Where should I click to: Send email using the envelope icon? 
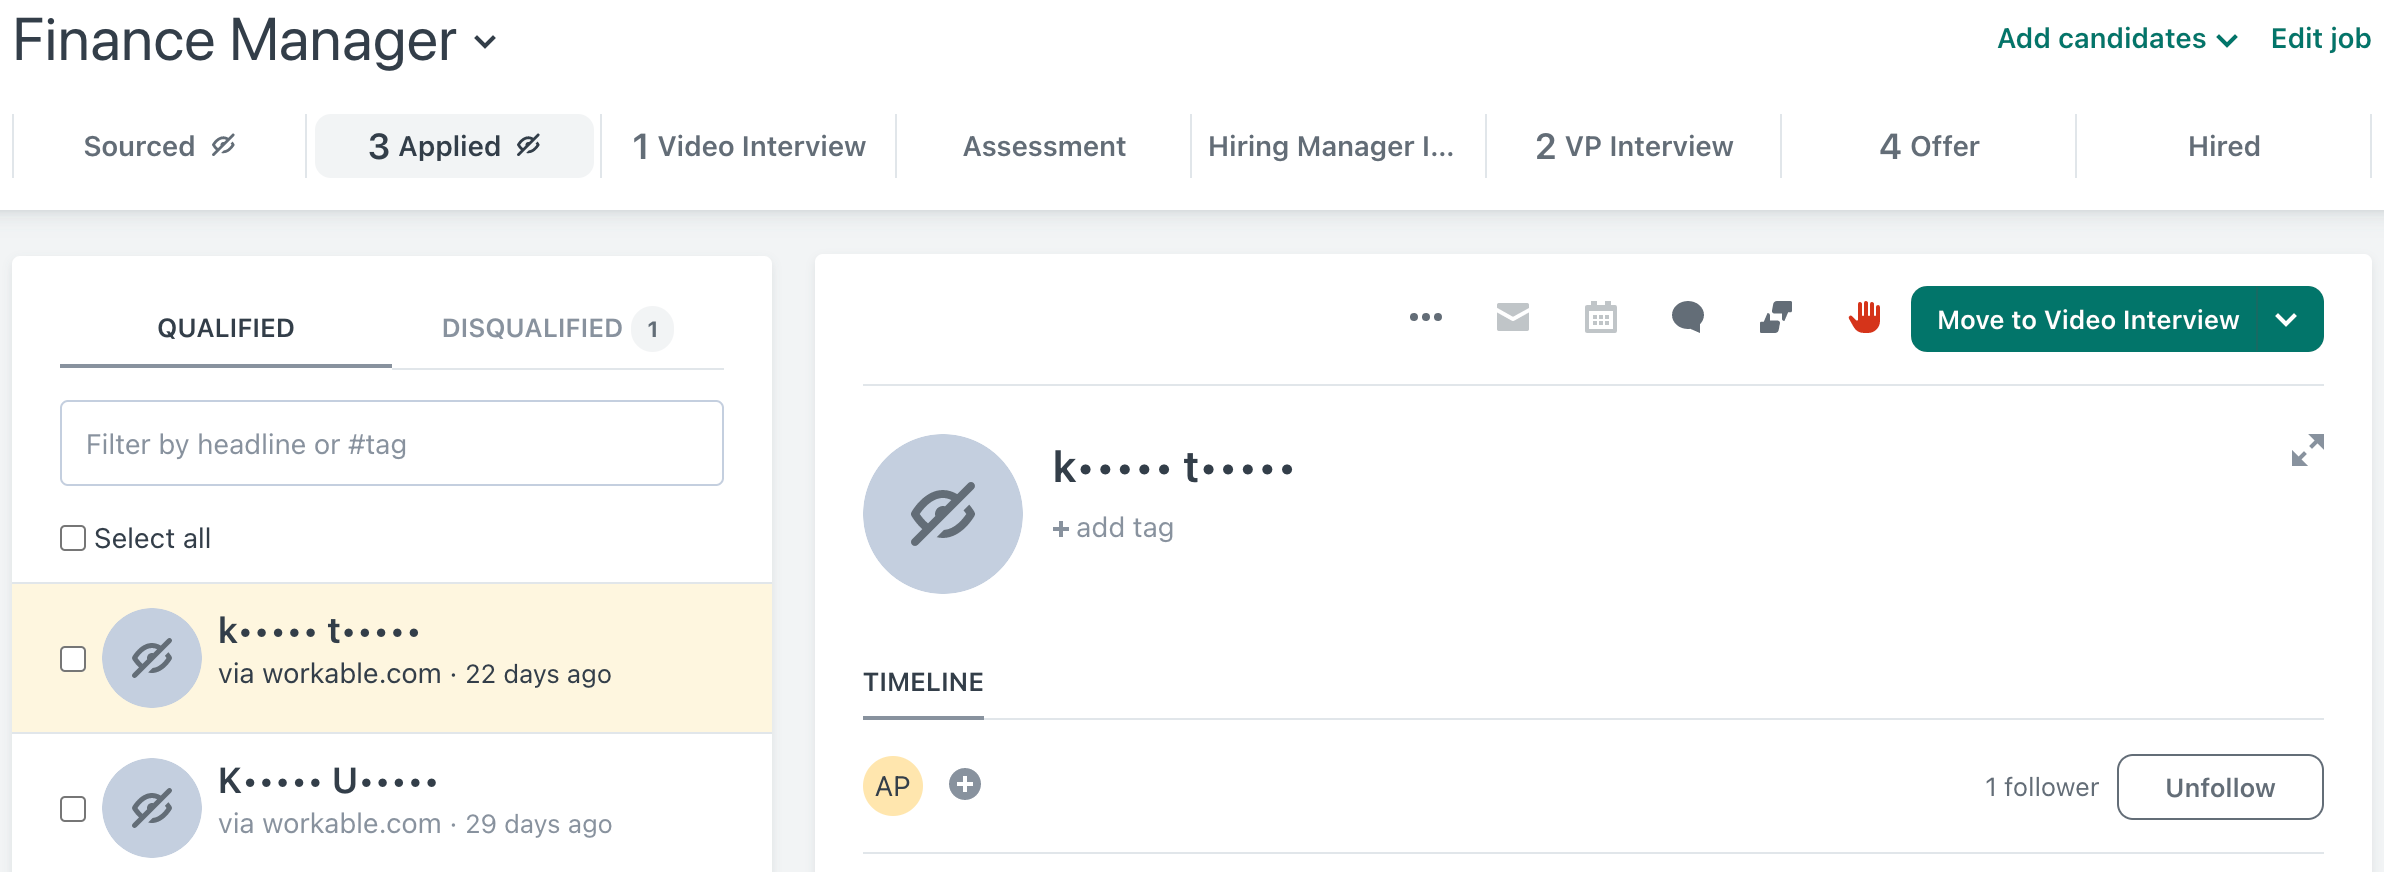1512,317
